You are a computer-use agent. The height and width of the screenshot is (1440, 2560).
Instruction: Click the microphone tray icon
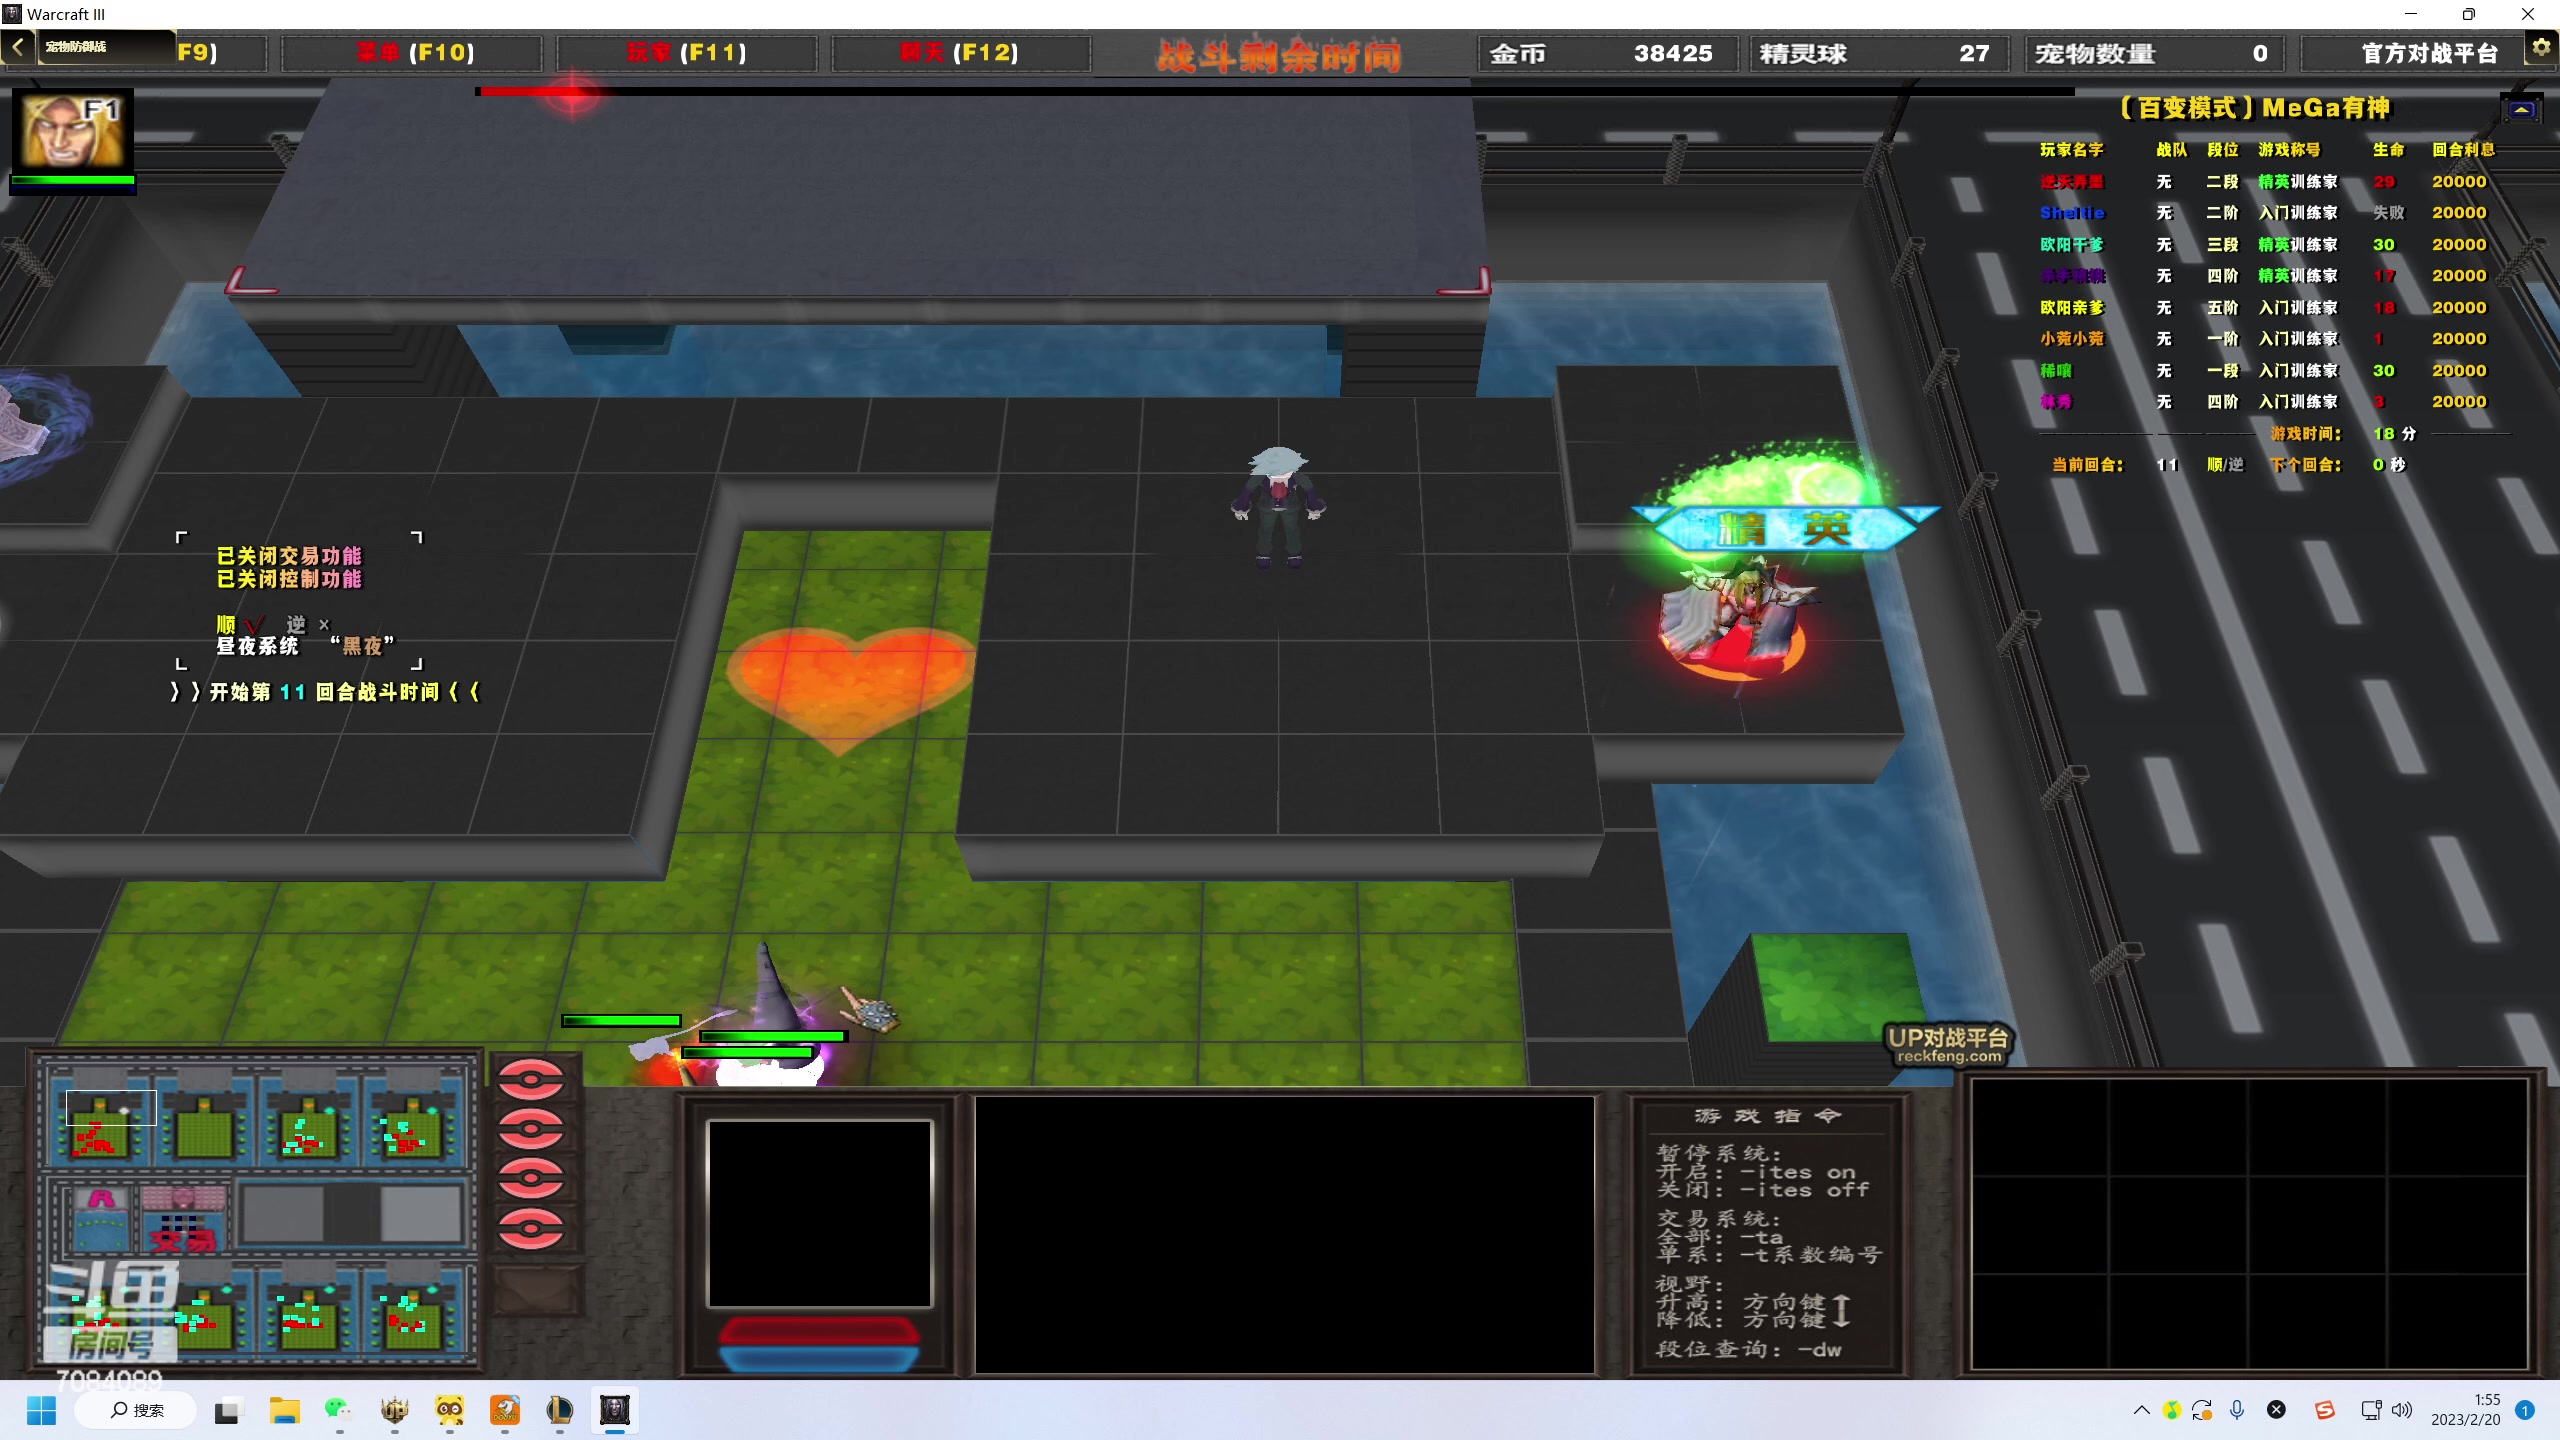pyautogui.click(x=2238, y=1410)
